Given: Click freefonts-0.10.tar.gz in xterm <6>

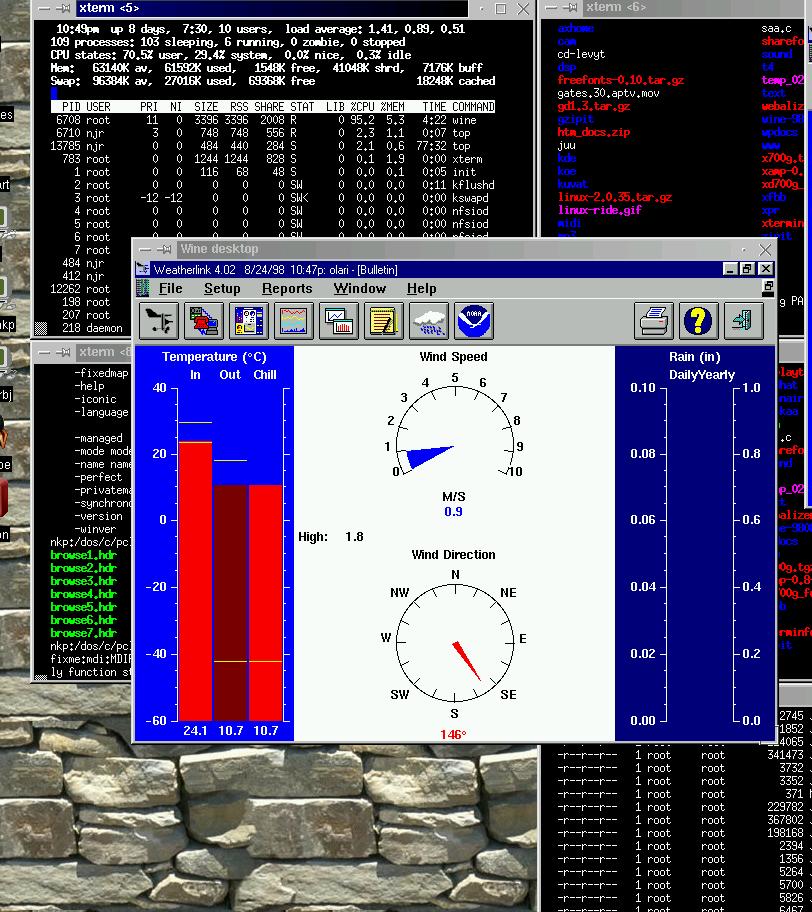Looking at the screenshot, I should [621, 80].
